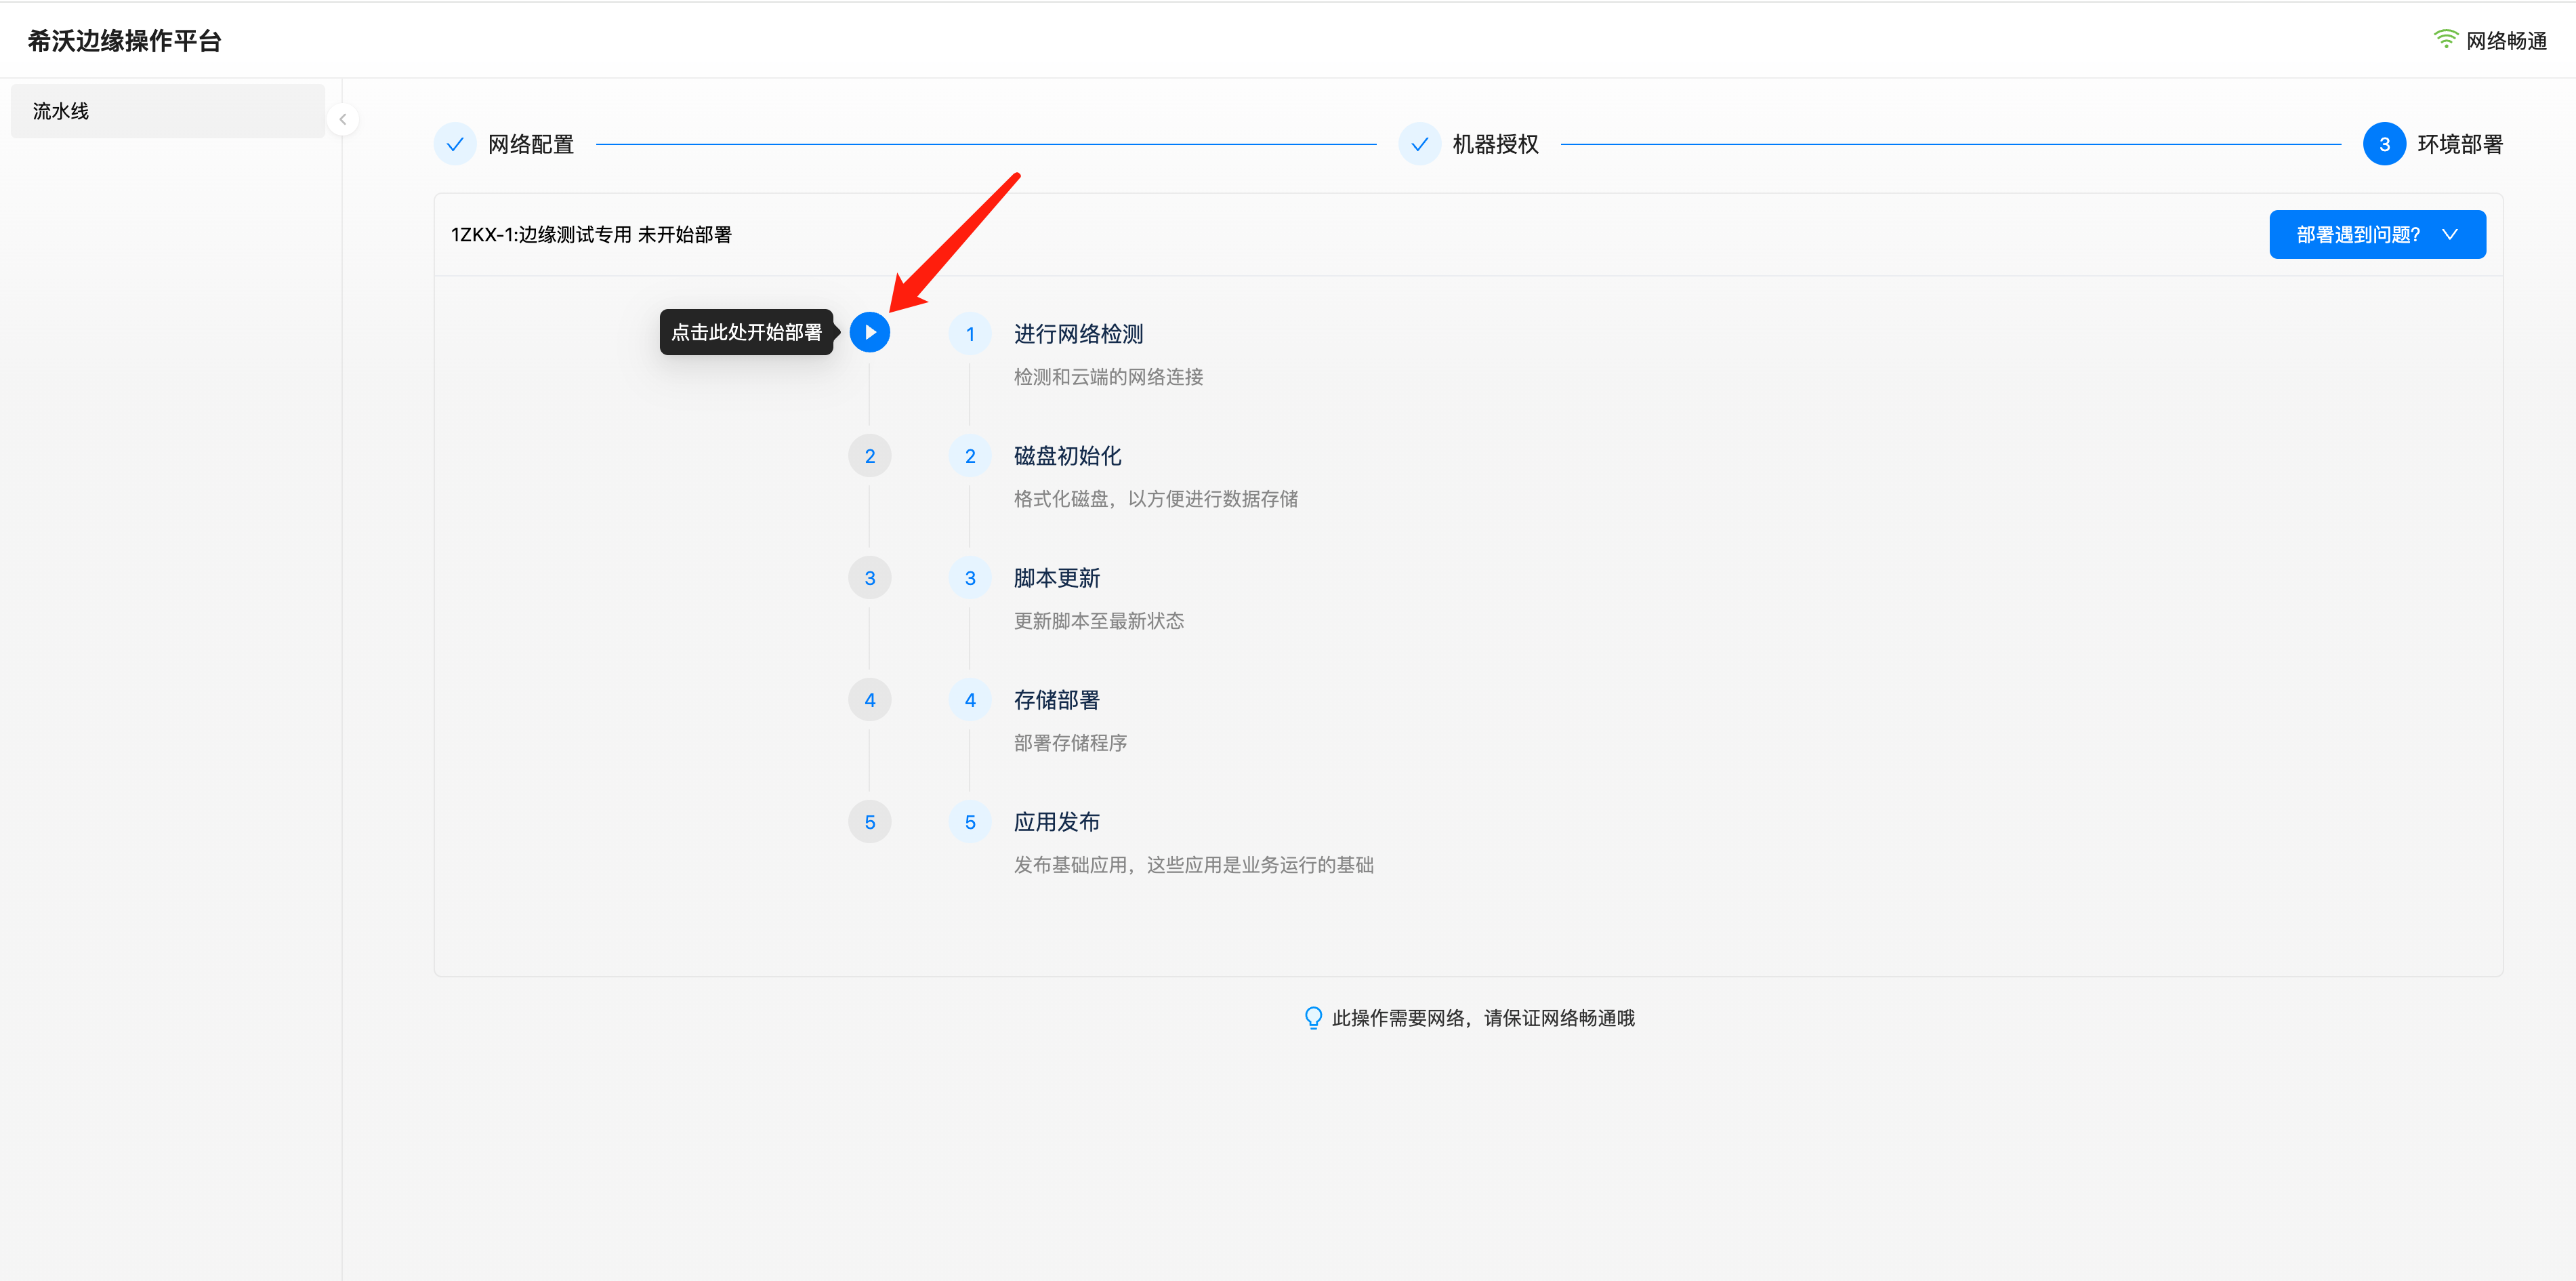Screen dimensions: 2576x1281
Task: Click the gray step 4 circle on the left timeline
Action: coord(869,700)
